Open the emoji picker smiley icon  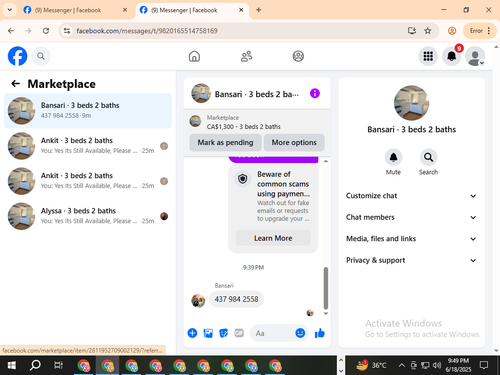click(300, 333)
